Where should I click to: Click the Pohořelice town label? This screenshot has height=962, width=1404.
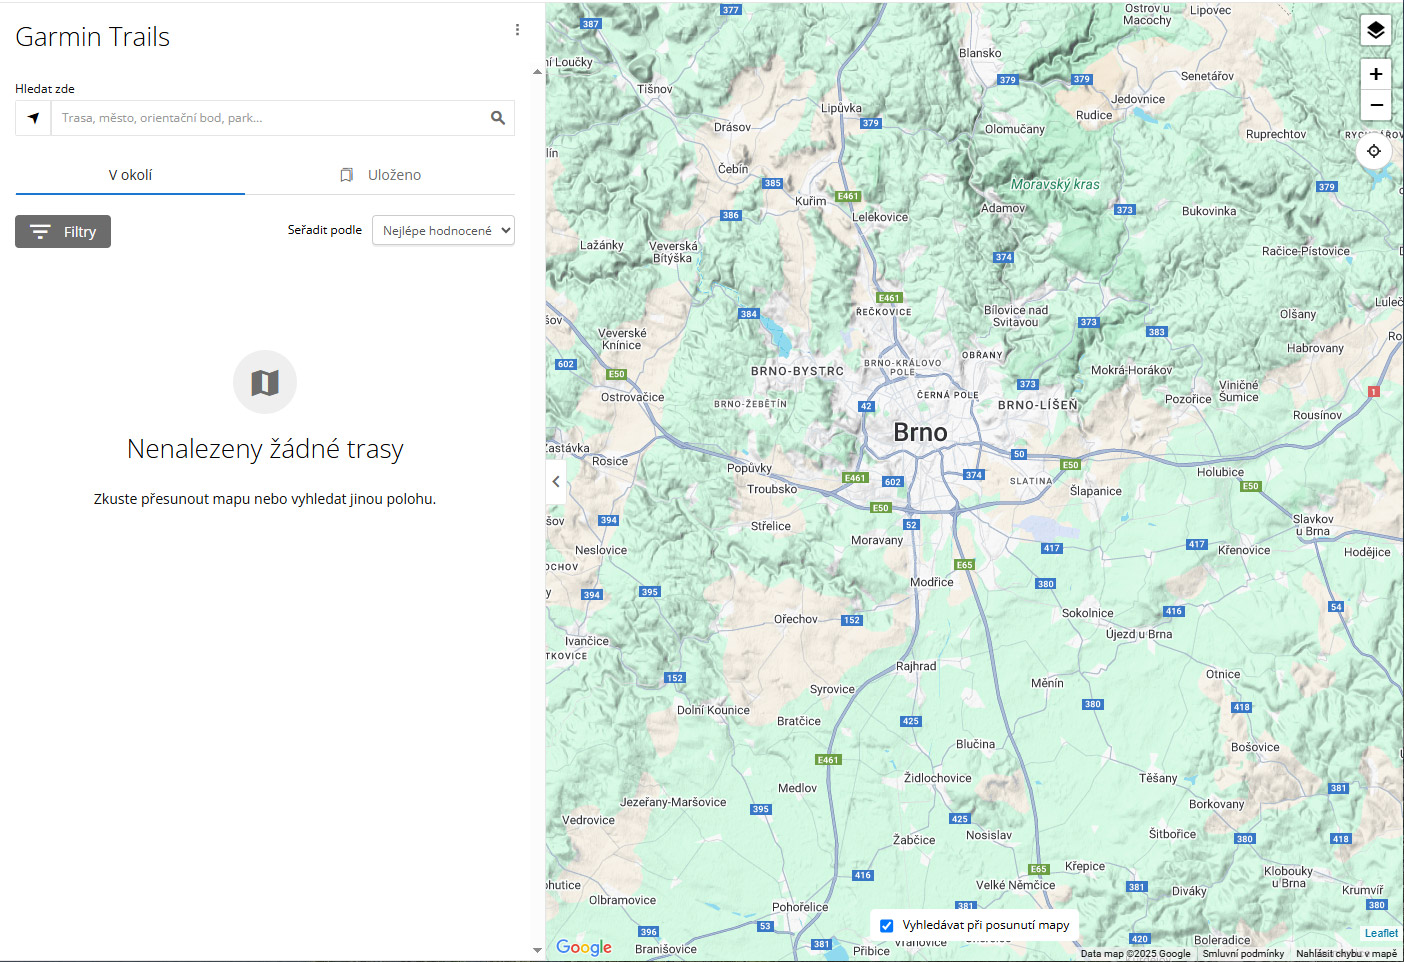pos(800,907)
